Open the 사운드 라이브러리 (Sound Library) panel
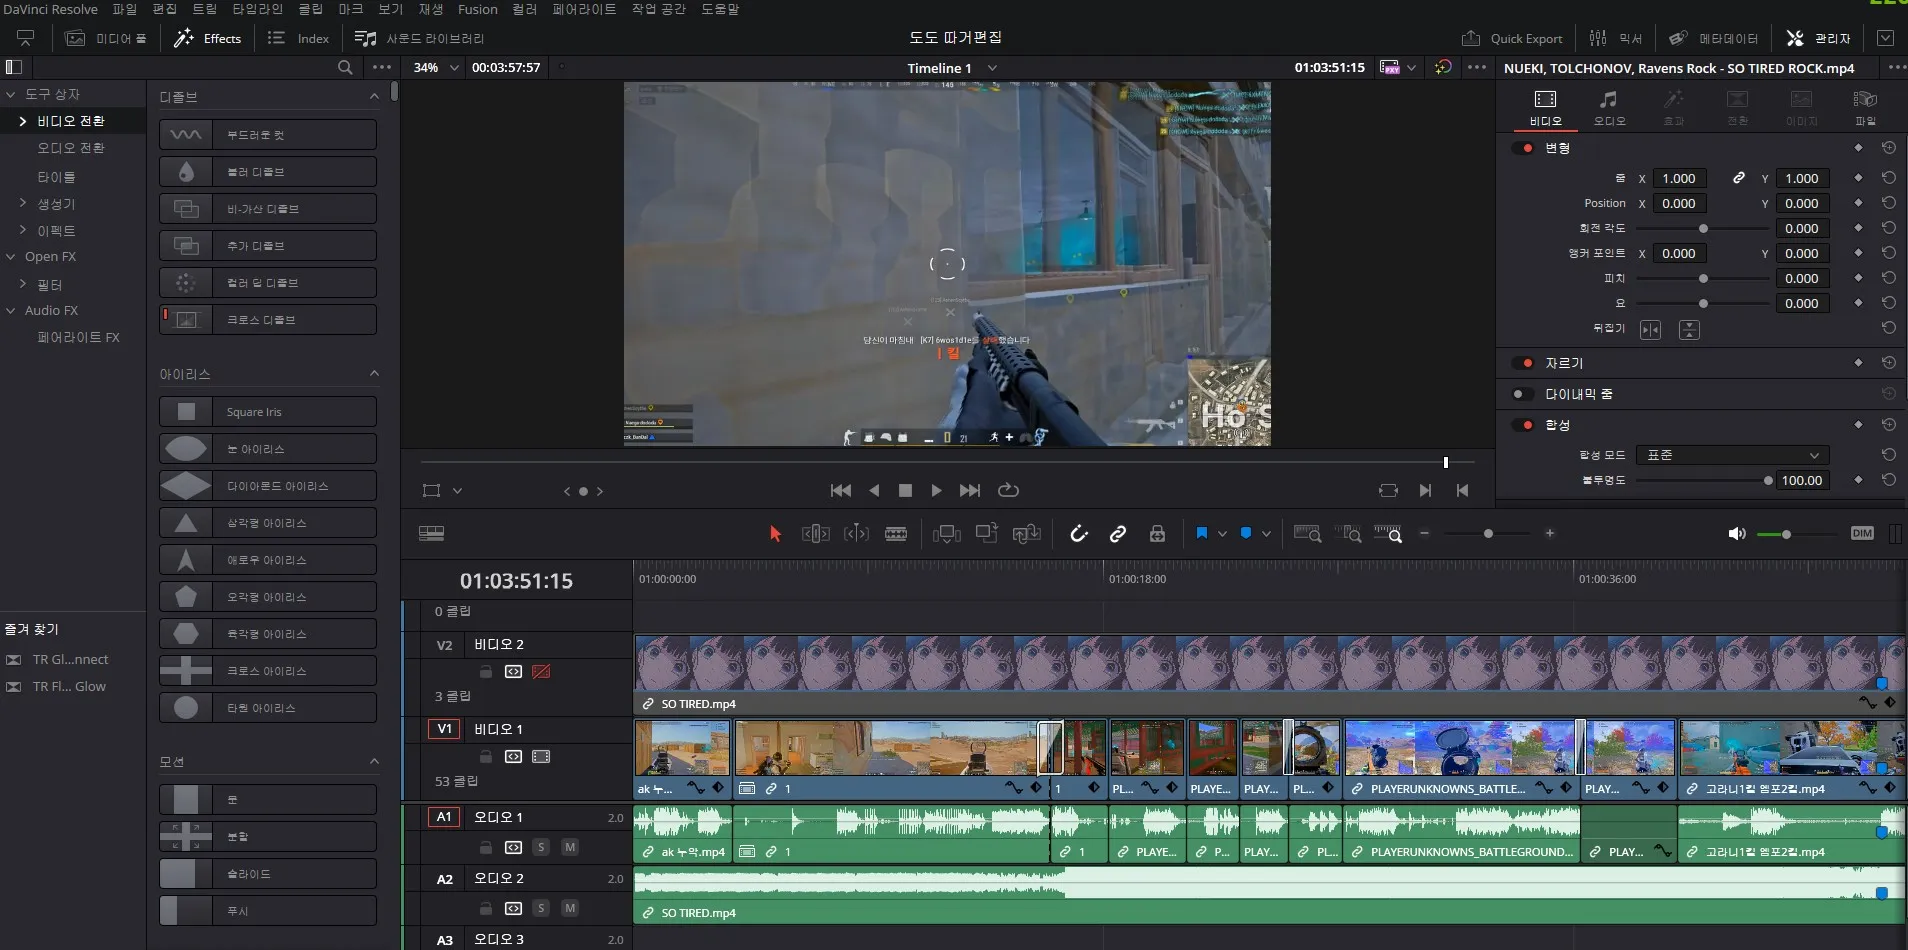The image size is (1908, 950). point(420,38)
